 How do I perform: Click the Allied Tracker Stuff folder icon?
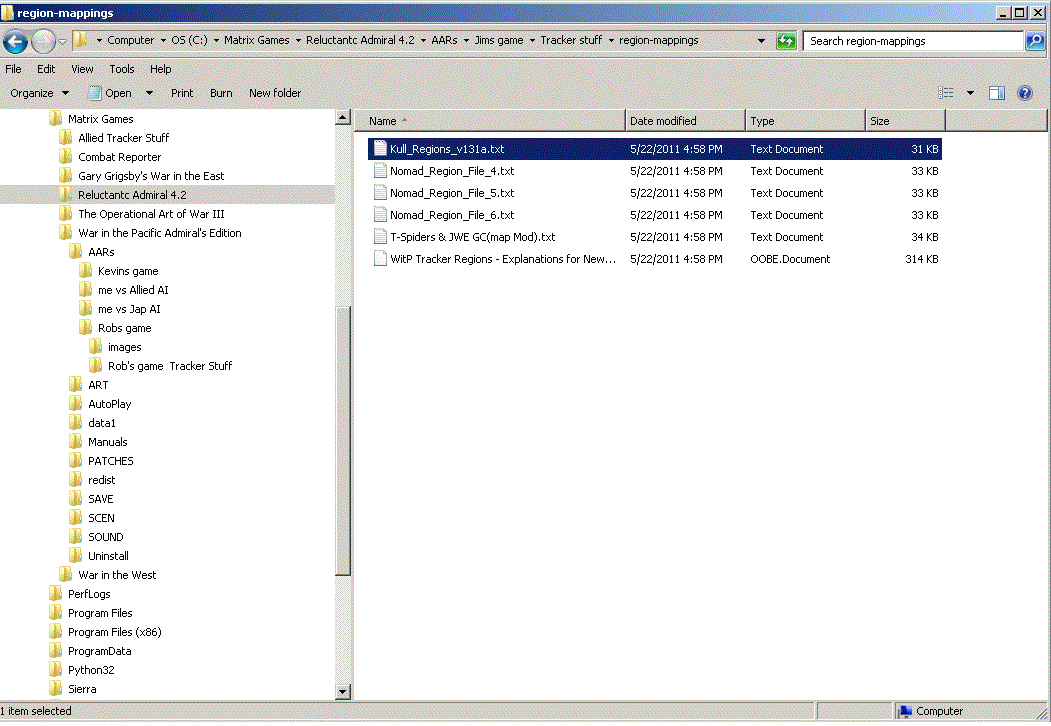pyautogui.click(x=66, y=137)
